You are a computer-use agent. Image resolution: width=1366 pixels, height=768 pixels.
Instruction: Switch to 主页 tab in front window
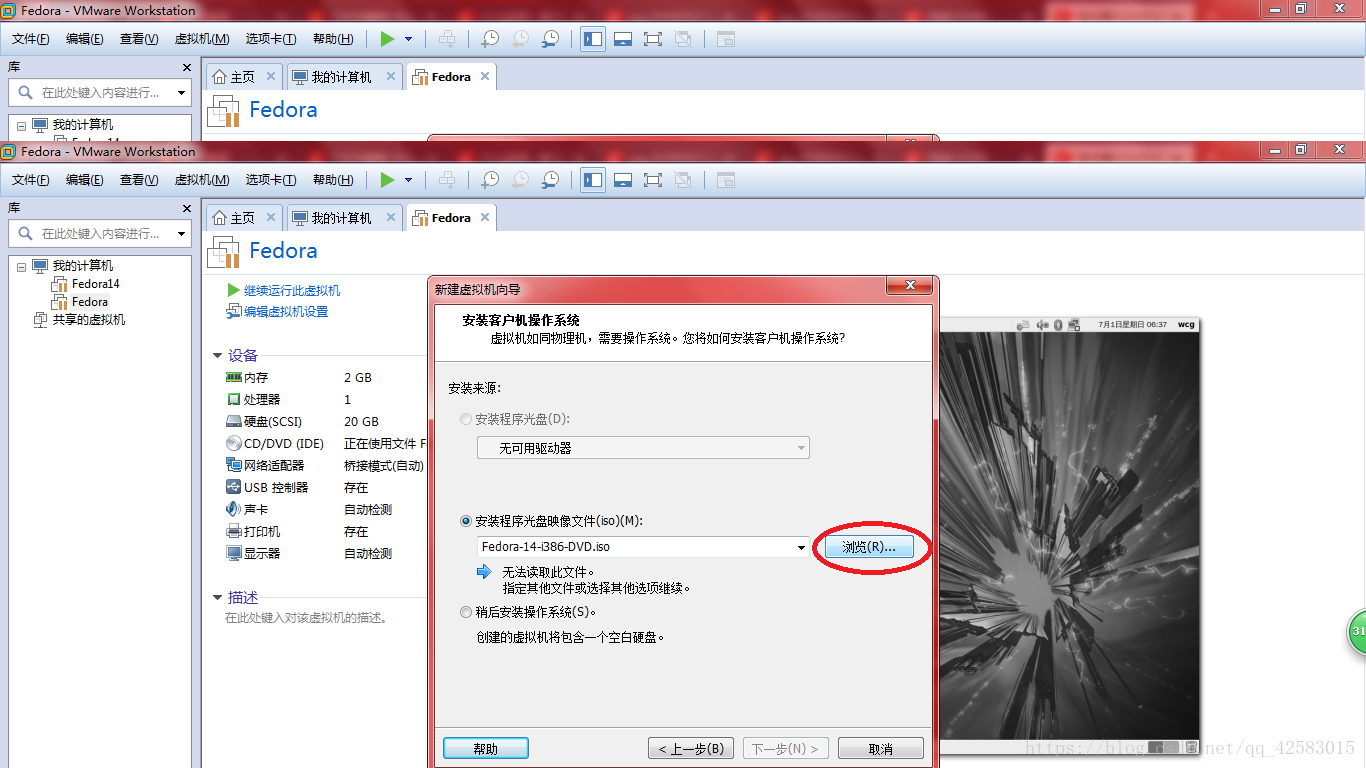click(243, 217)
